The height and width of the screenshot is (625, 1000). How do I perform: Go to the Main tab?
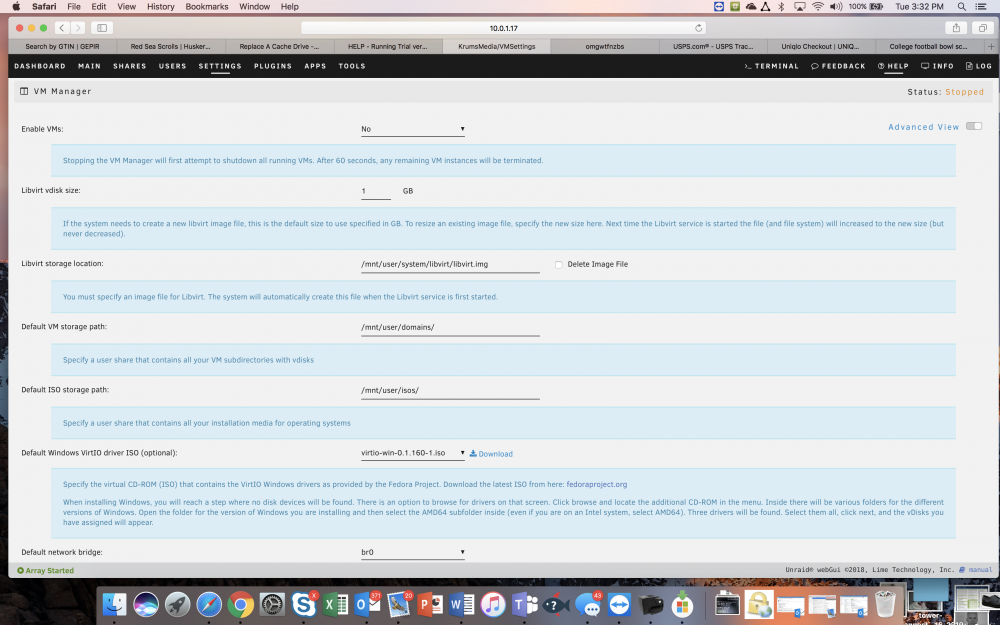(x=89, y=66)
